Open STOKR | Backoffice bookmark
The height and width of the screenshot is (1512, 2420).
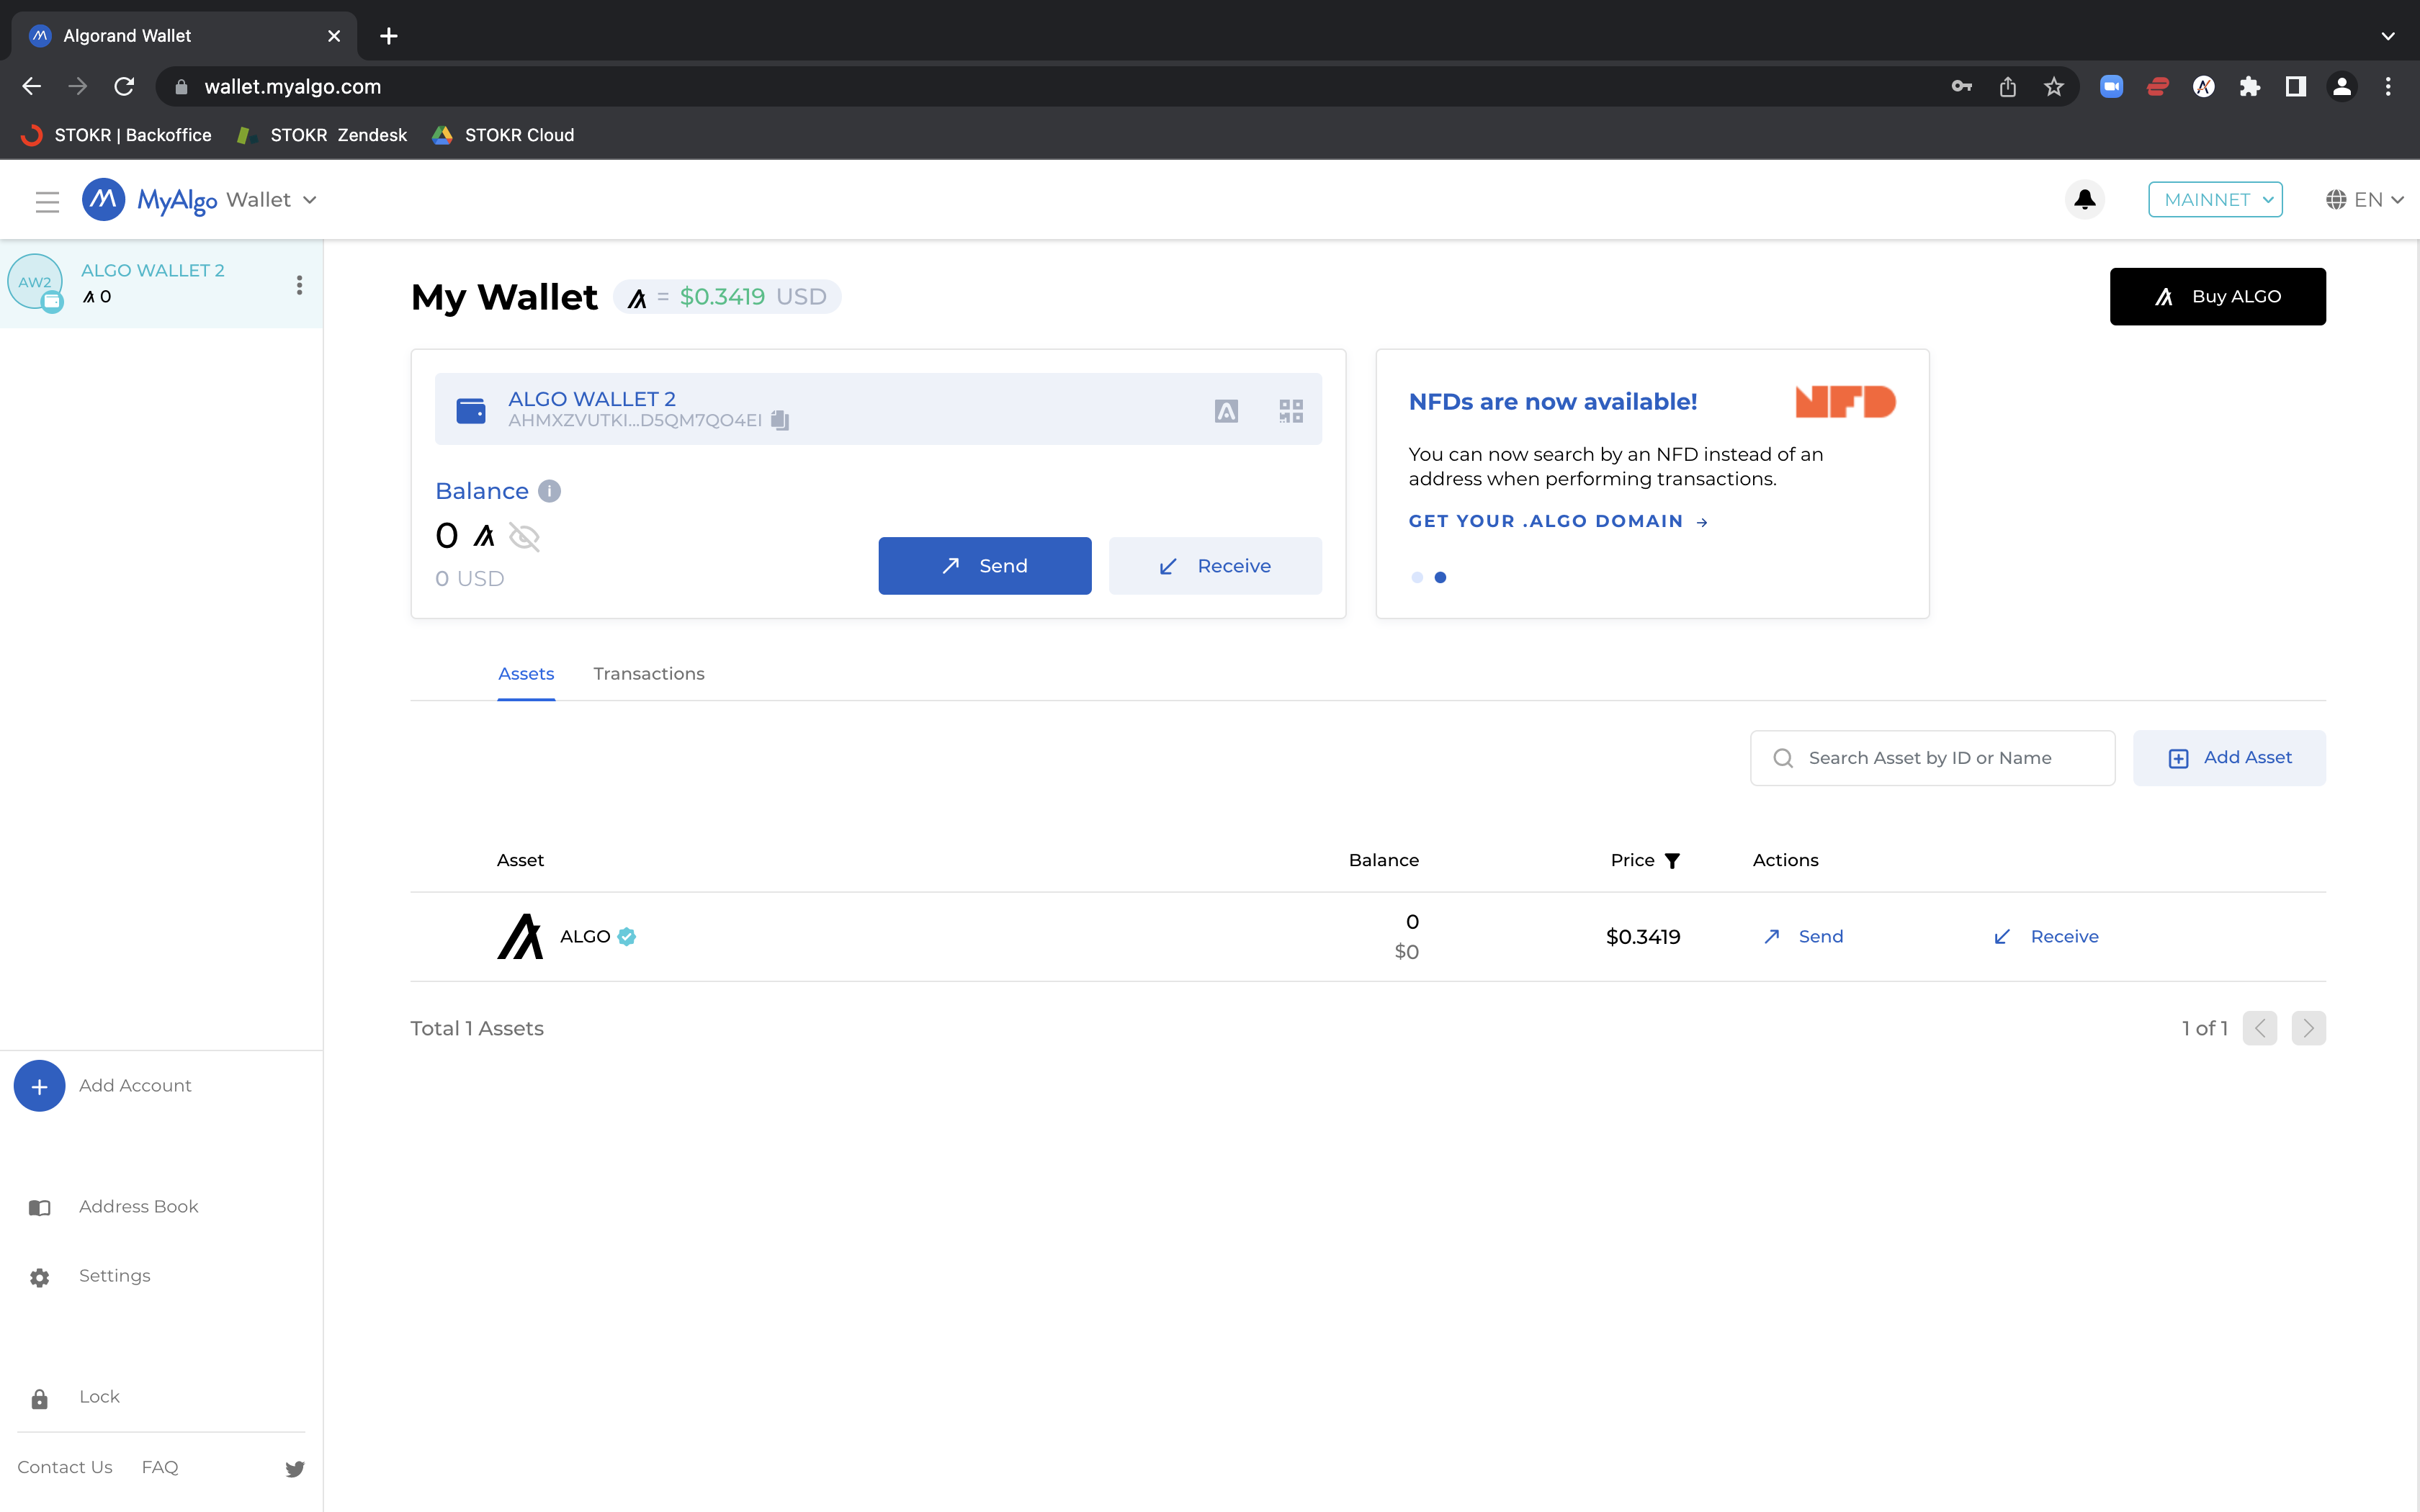[x=117, y=135]
